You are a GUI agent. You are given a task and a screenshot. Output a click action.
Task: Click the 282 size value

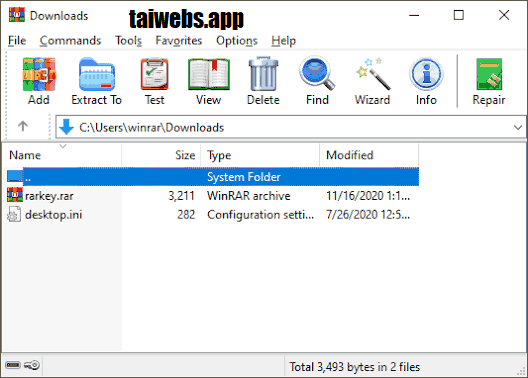[x=186, y=215]
